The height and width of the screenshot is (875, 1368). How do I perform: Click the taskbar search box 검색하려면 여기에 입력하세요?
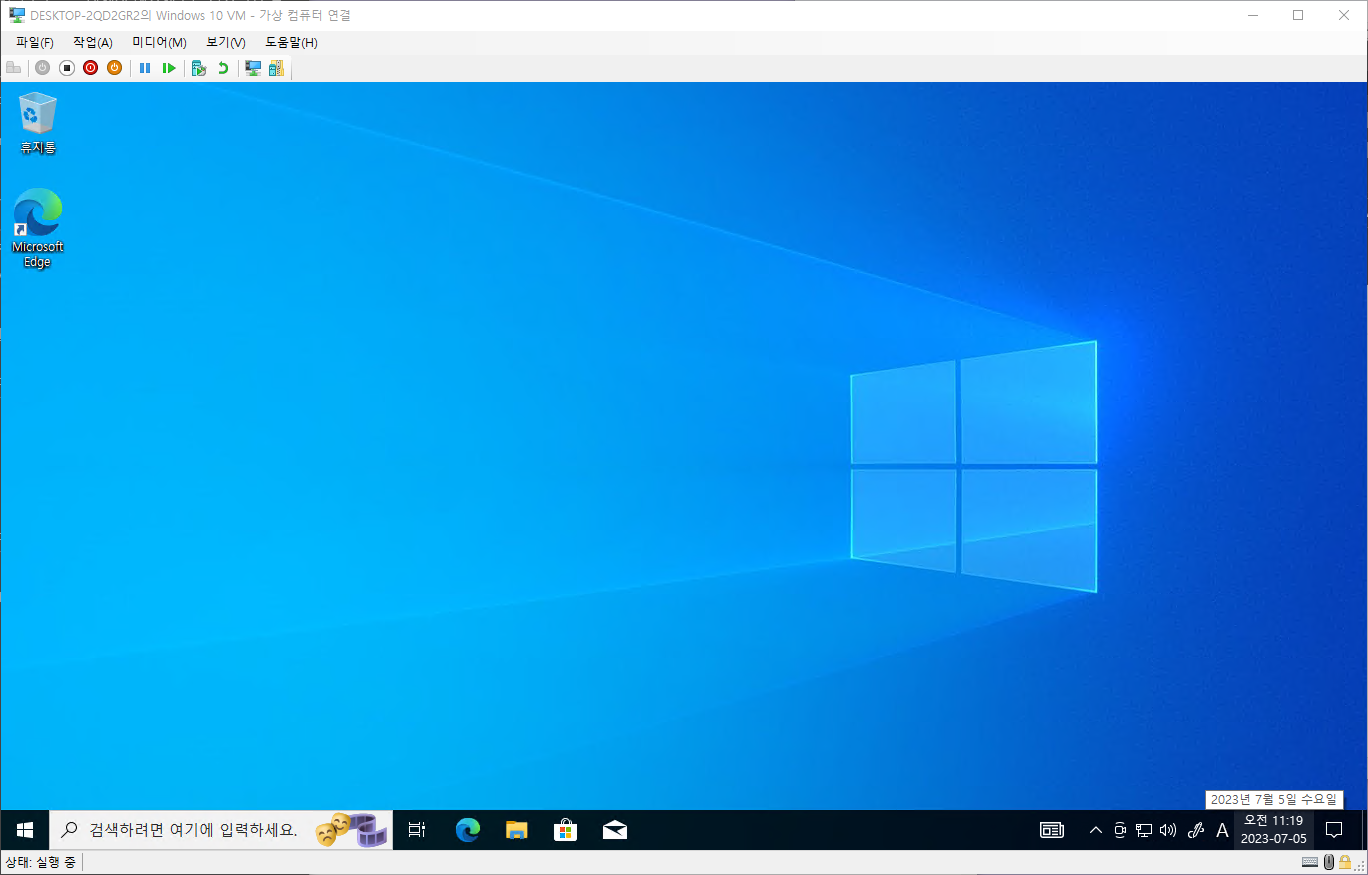221,830
